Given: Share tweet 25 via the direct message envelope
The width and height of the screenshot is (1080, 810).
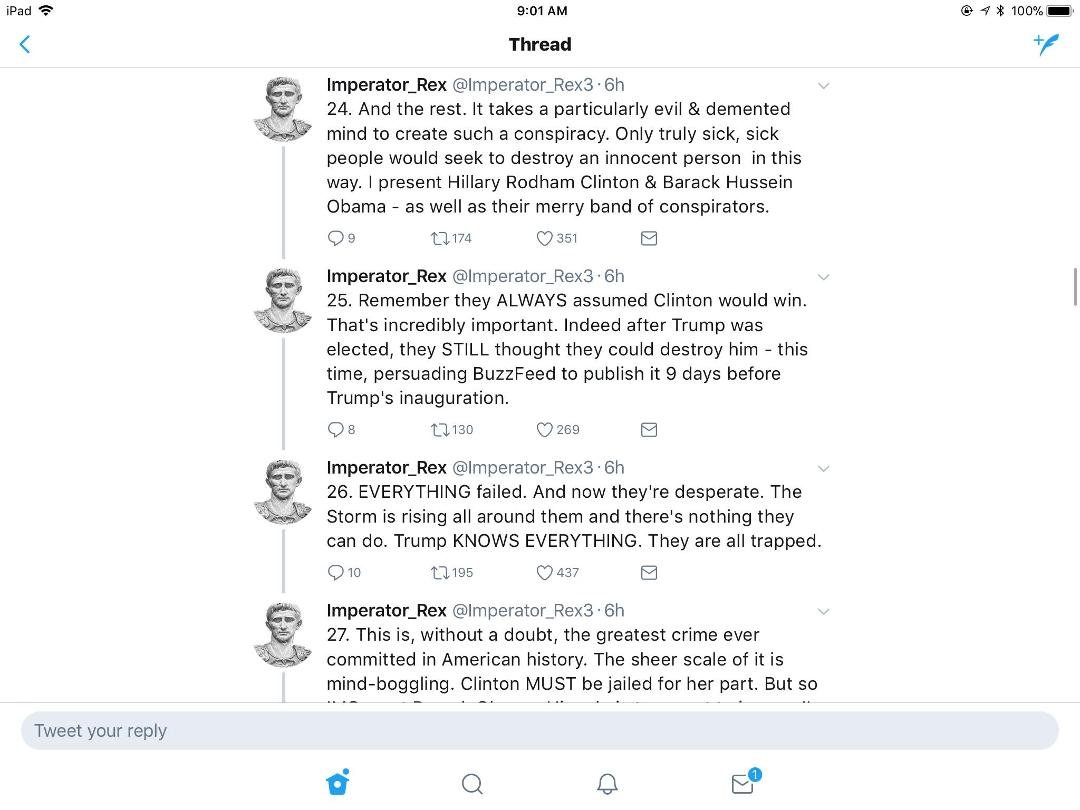Looking at the screenshot, I should click(649, 430).
